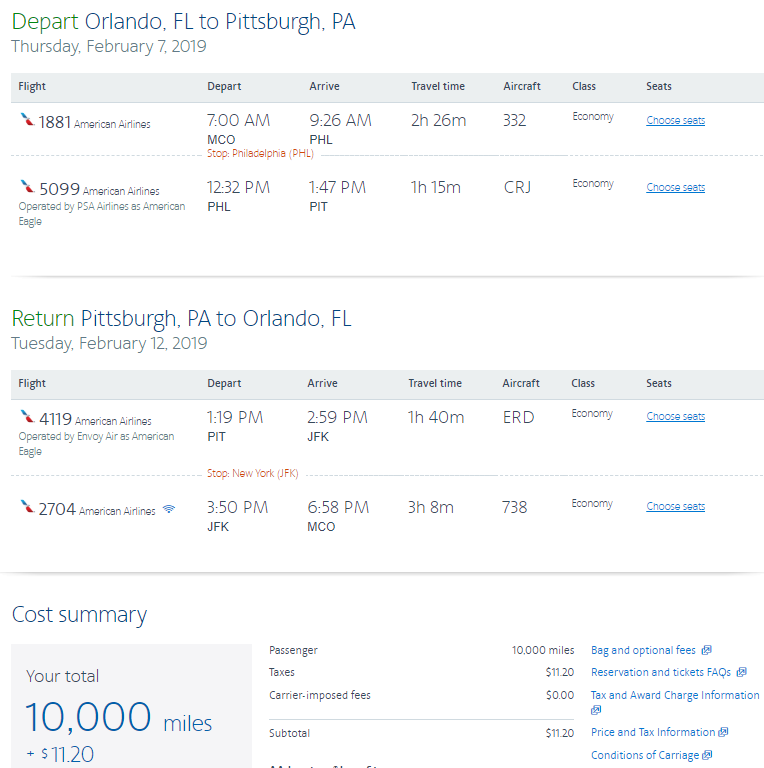Click the new-window icon after Conditions of Carriage
This screenshot has width=764, height=768.
pyautogui.click(x=707, y=755)
